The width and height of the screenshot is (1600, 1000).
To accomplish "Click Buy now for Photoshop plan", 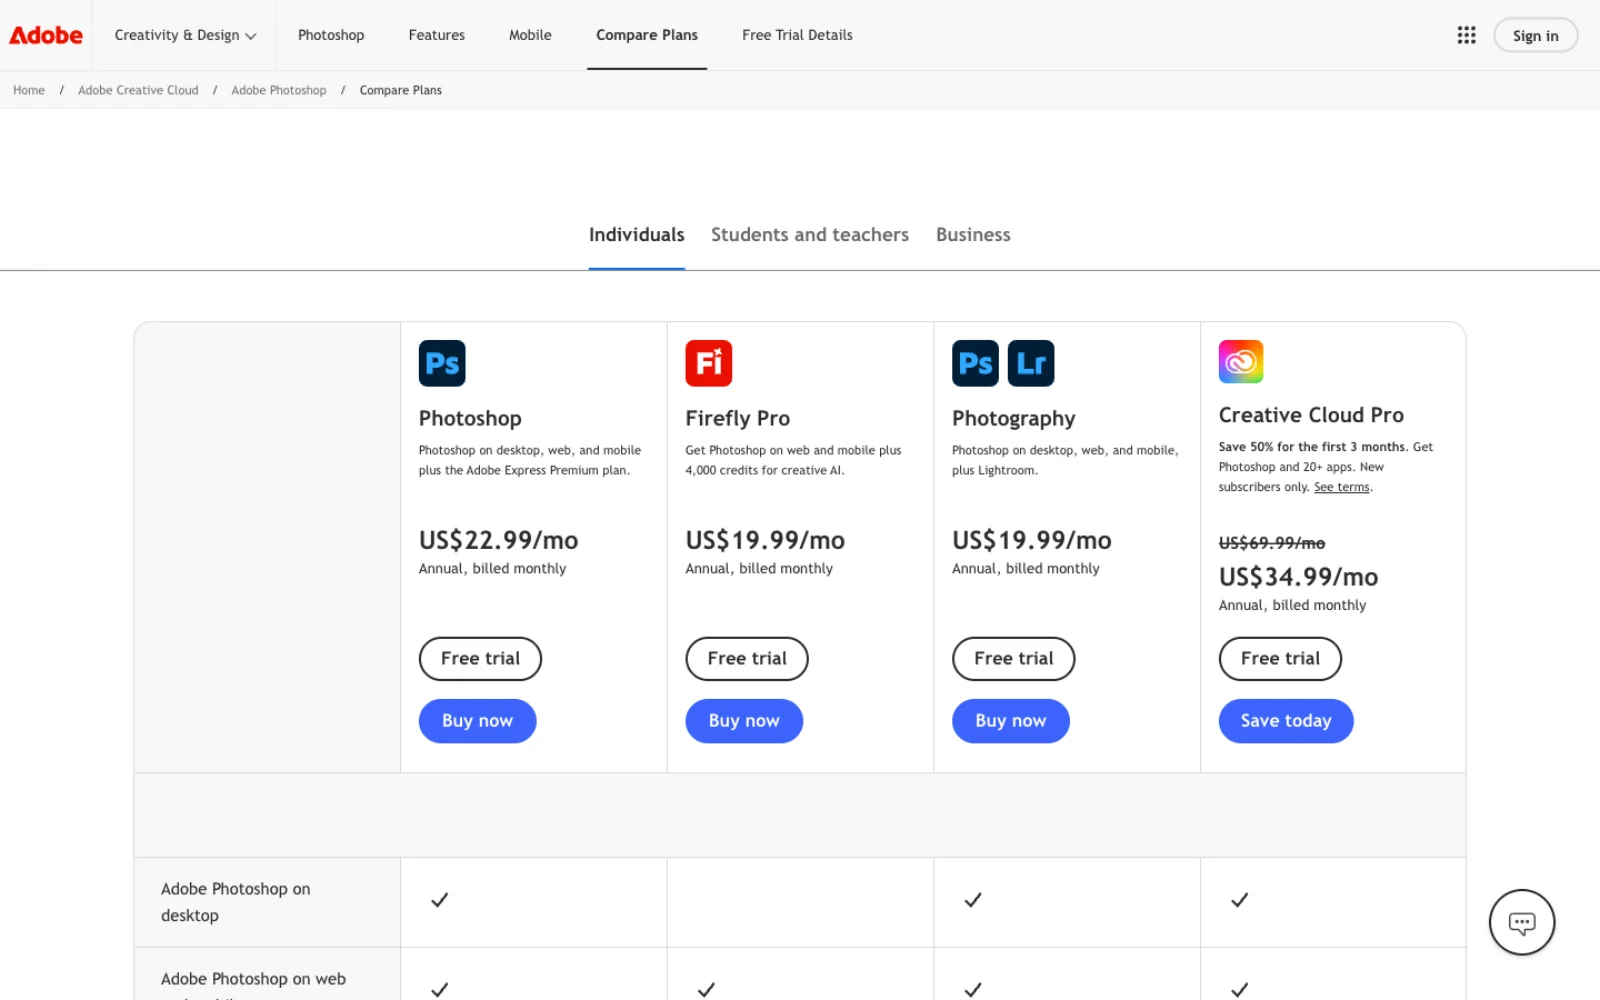I will coord(477,721).
